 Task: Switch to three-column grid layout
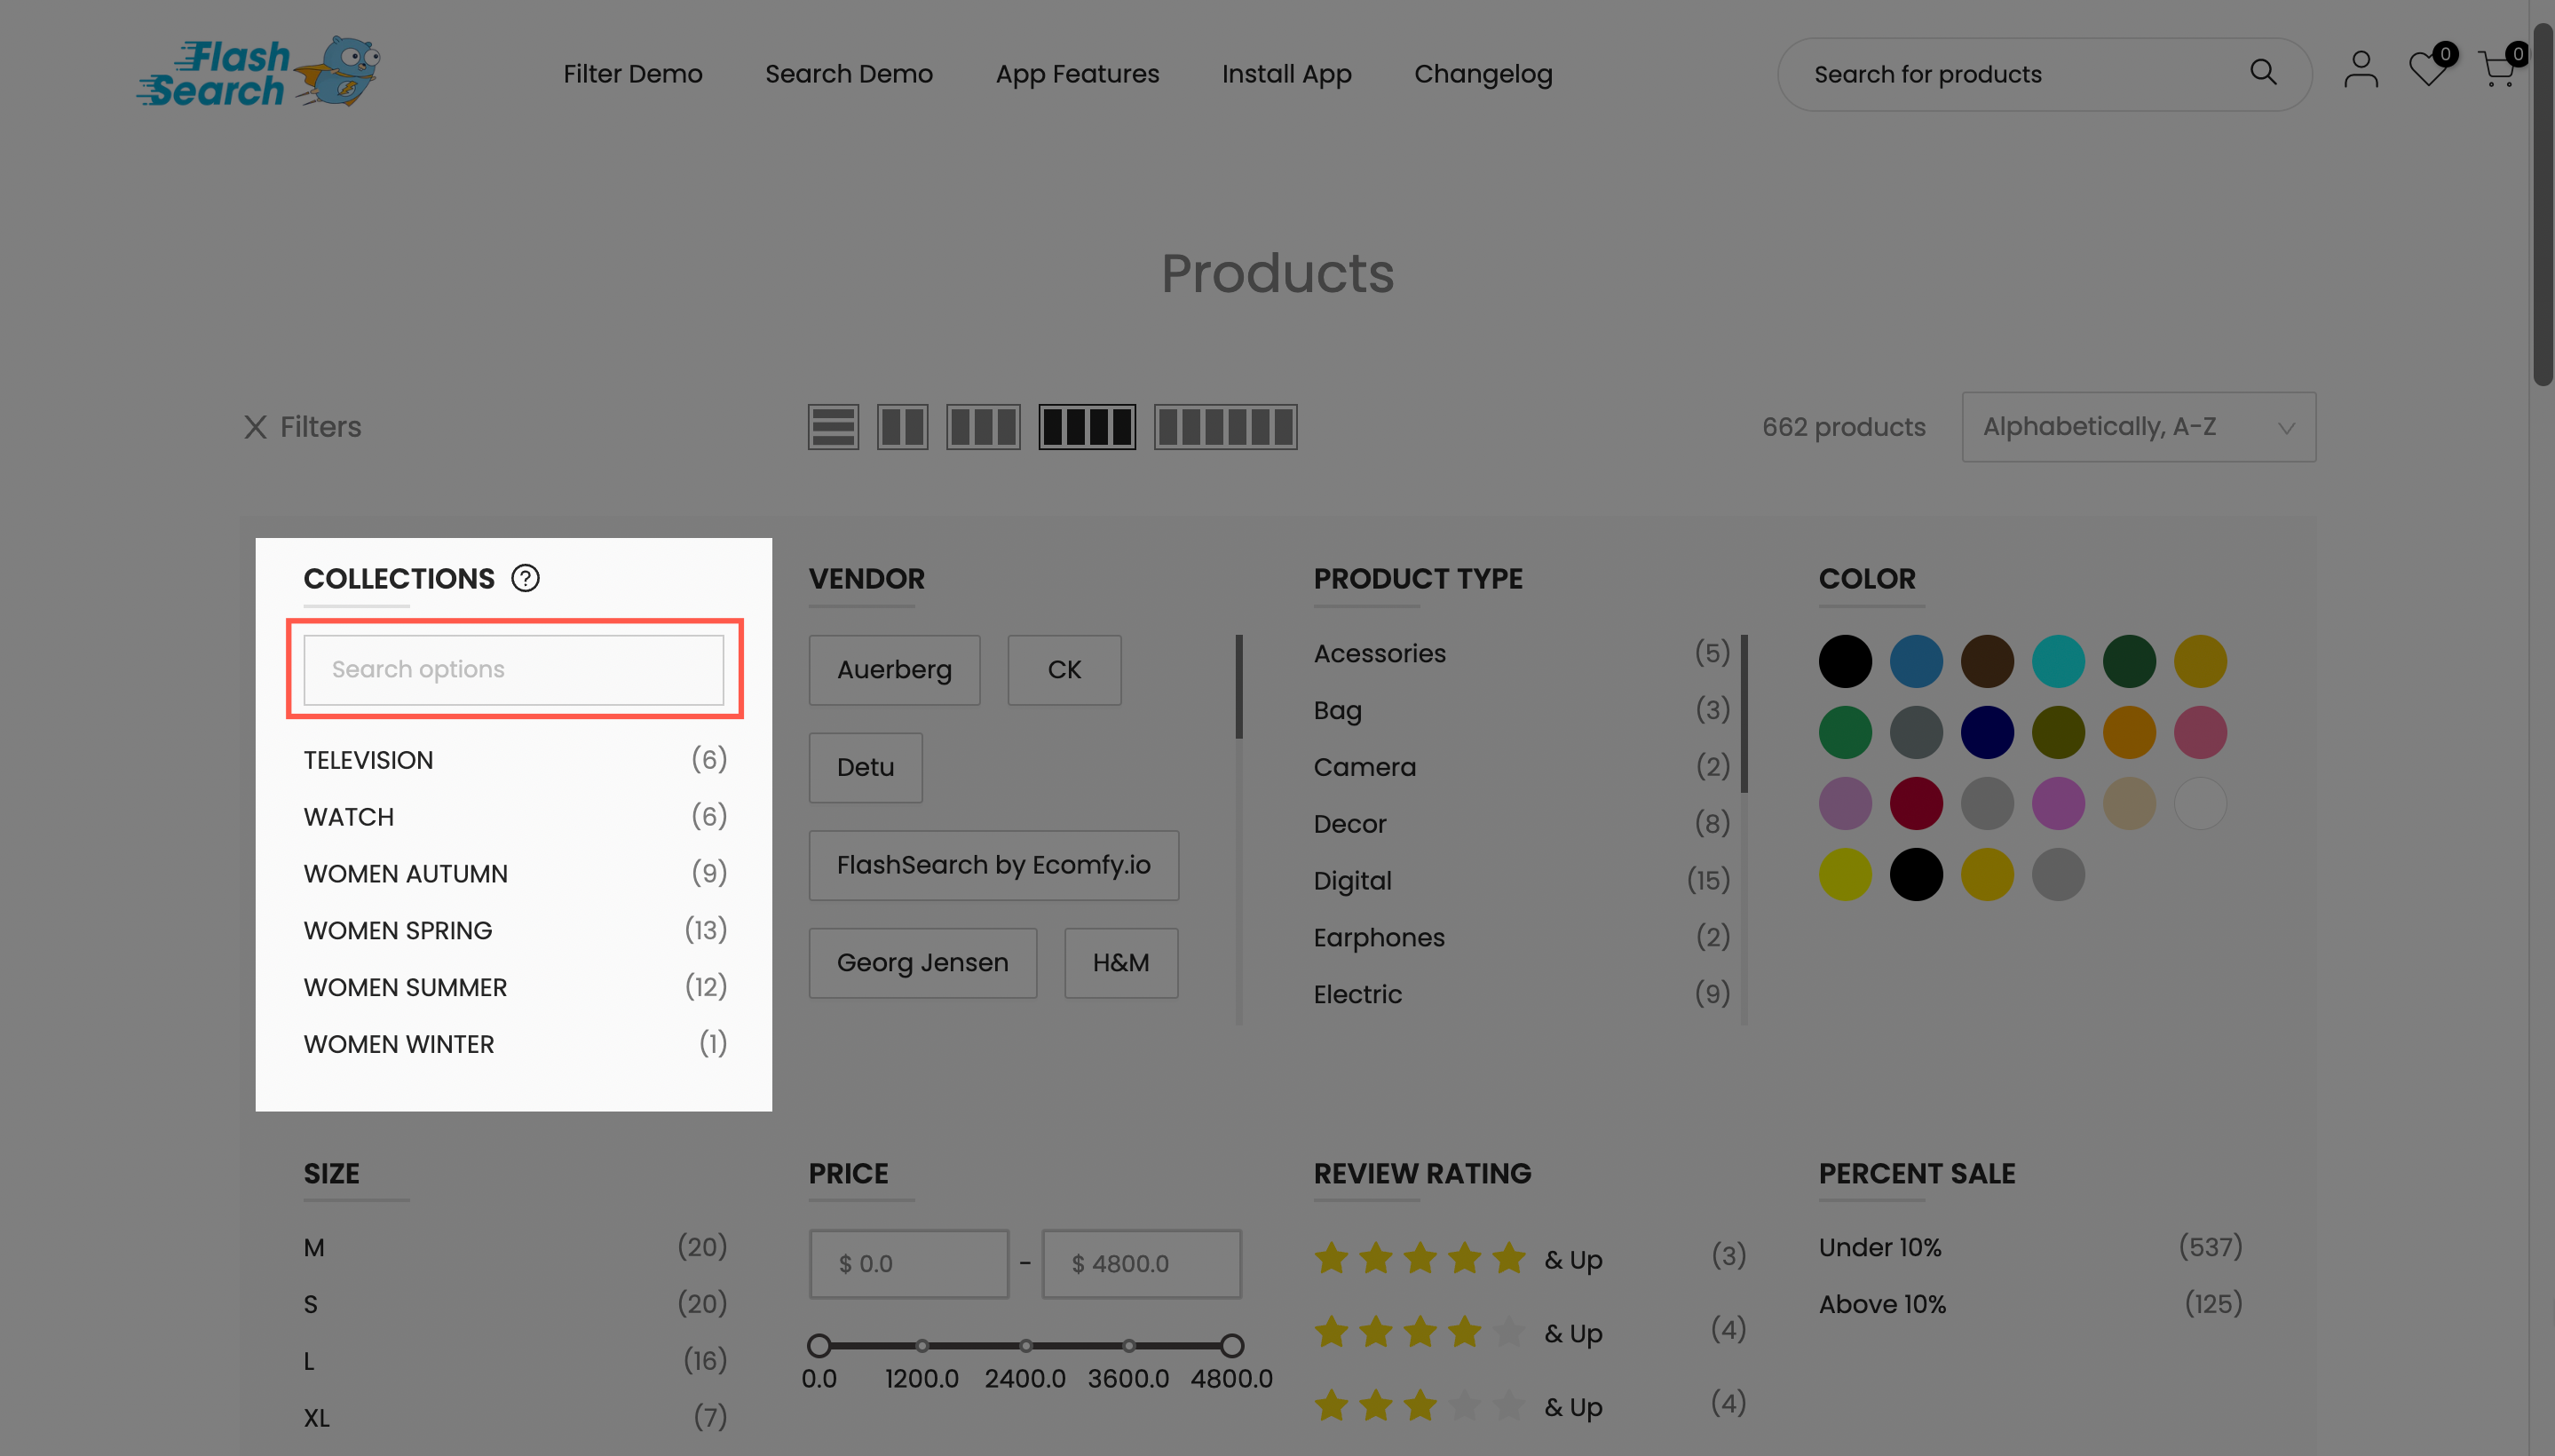point(983,427)
